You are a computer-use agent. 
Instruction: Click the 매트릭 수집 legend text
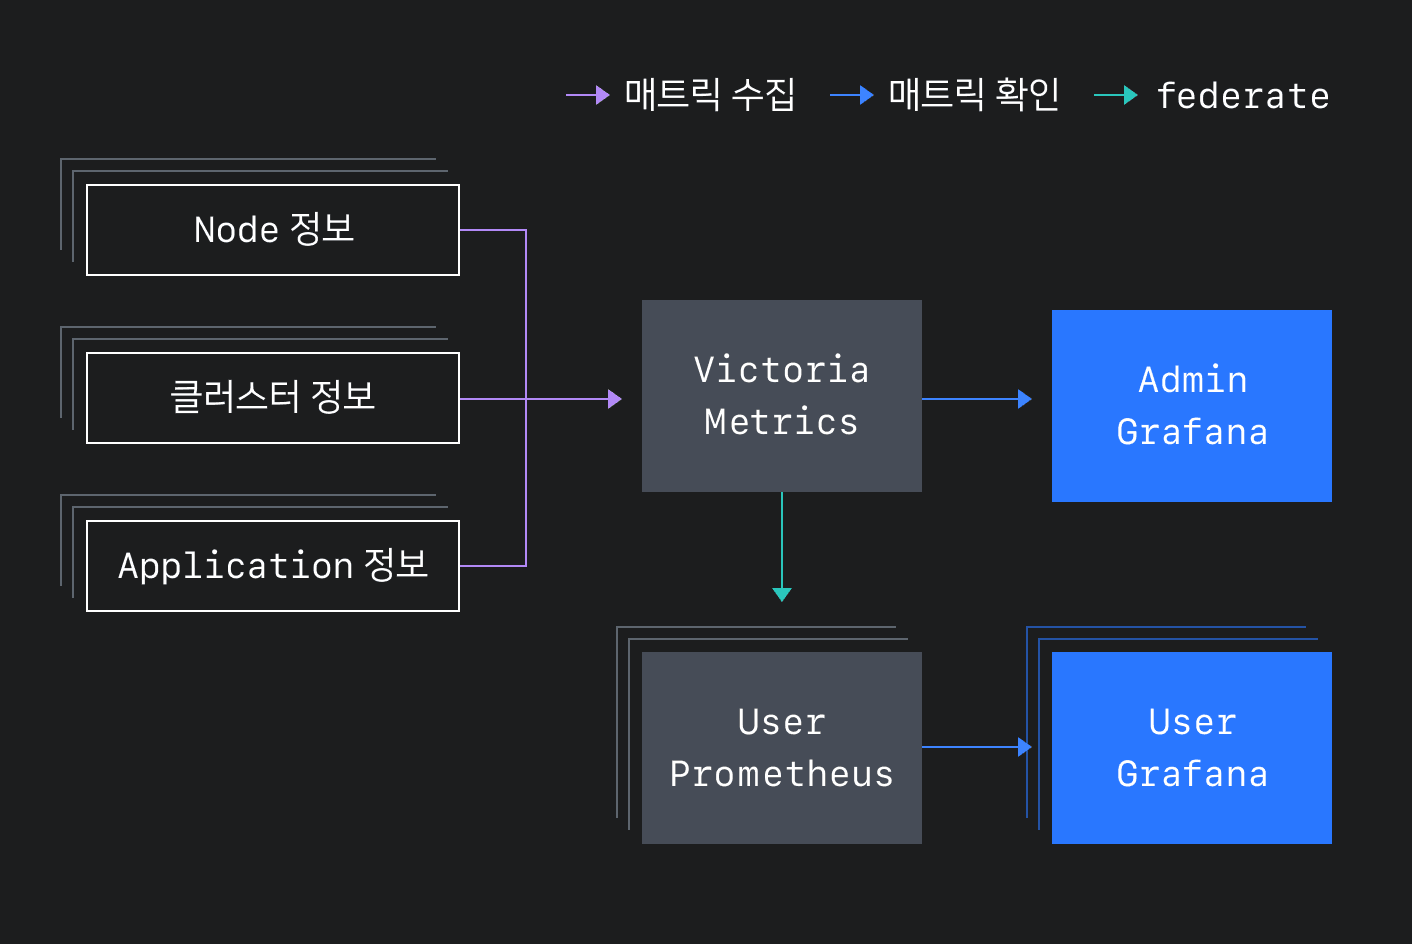(x=710, y=95)
